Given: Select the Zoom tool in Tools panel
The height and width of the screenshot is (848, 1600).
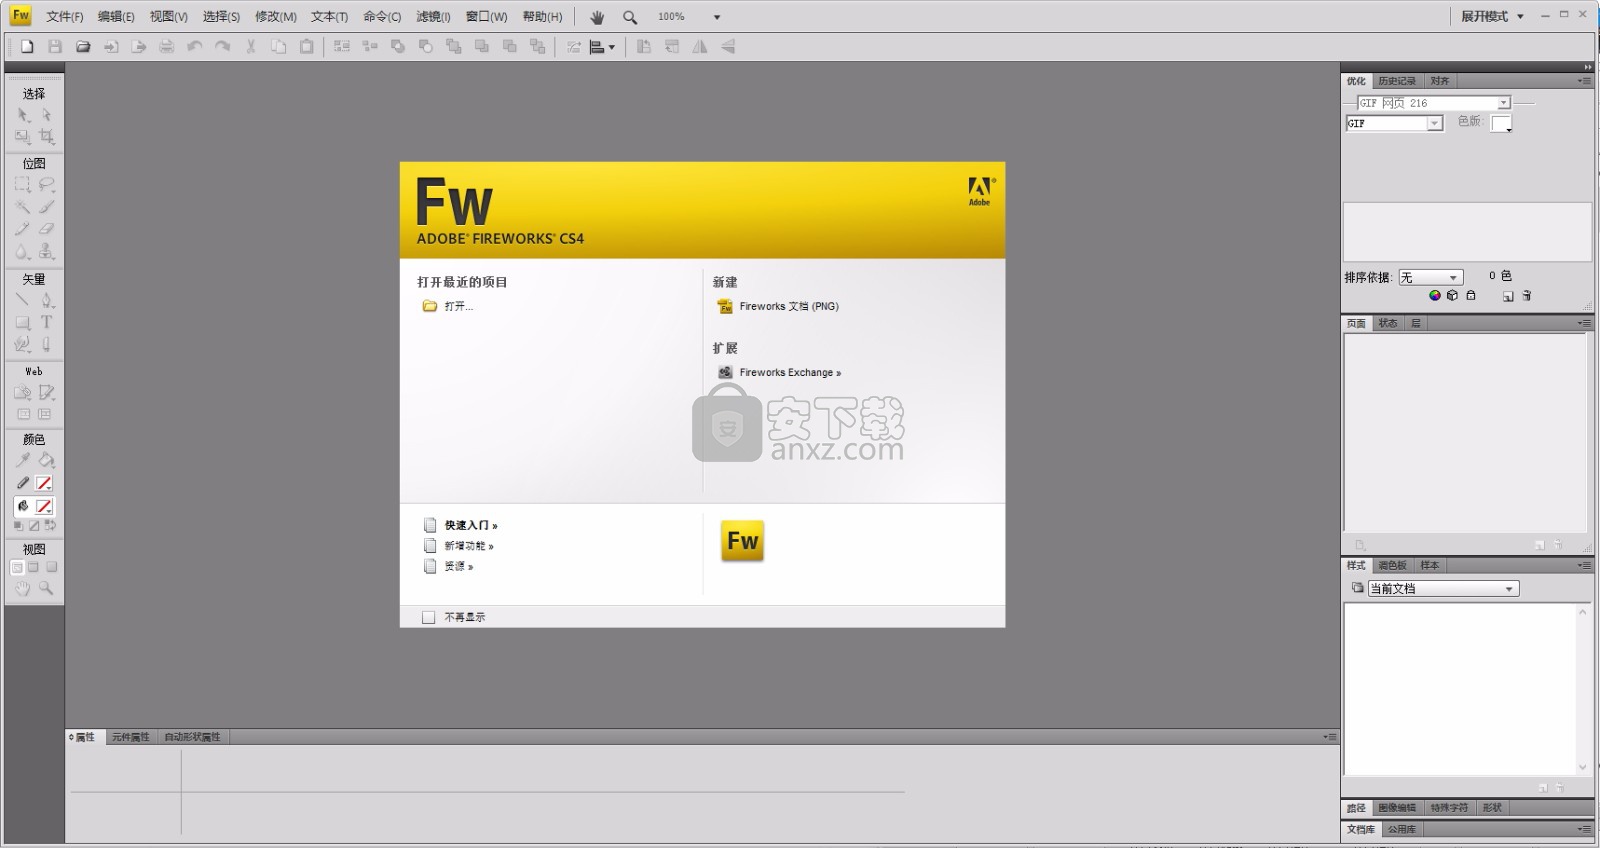Looking at the screenshot, I should 46,589.
